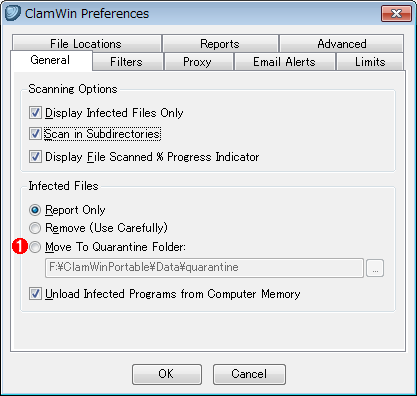
Task: Select Move To Quarantine Folder option
Action: (x=35, y=247)
